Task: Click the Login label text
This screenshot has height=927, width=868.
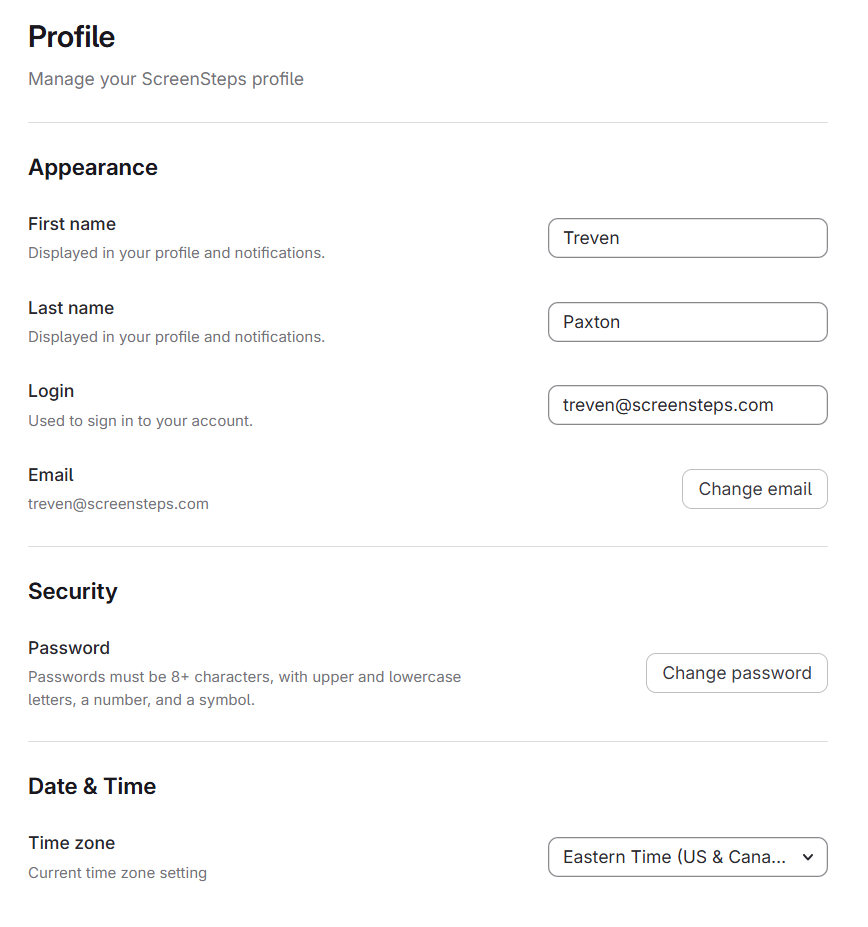Action: [x=51, y=391]
